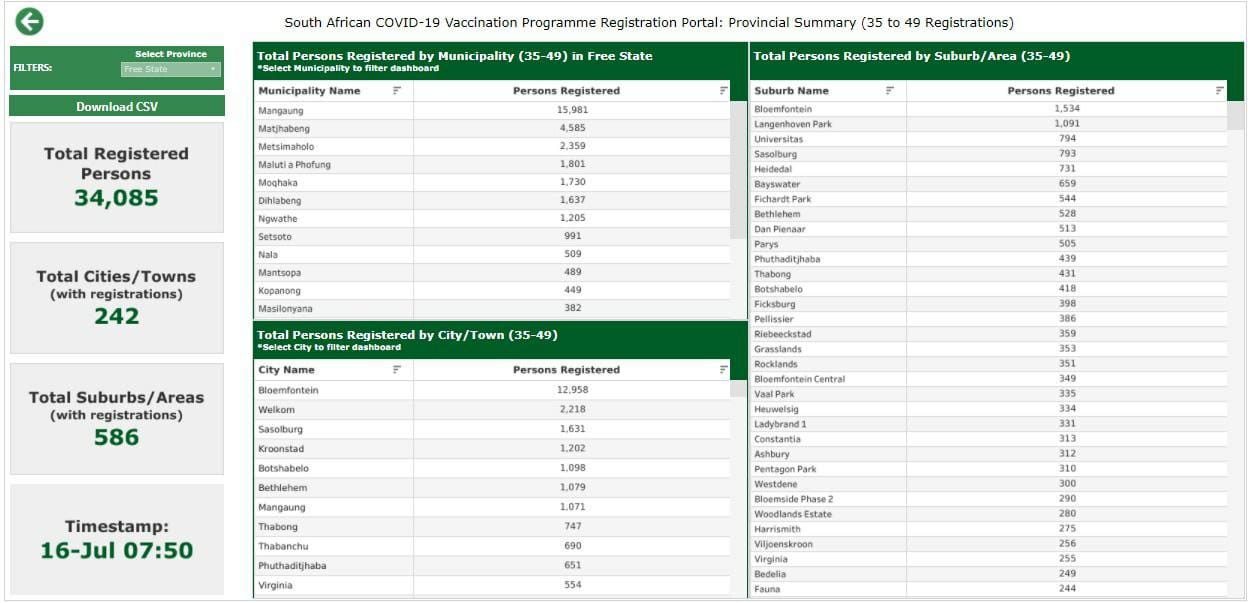Select Sasolburg city row
The width and height of the screenshot is (1248, 603).
click(279, 429)
